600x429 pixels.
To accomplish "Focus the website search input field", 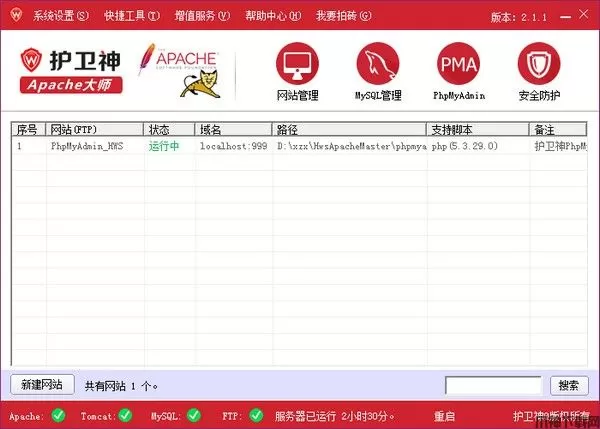I will click(x=494, y=385).
